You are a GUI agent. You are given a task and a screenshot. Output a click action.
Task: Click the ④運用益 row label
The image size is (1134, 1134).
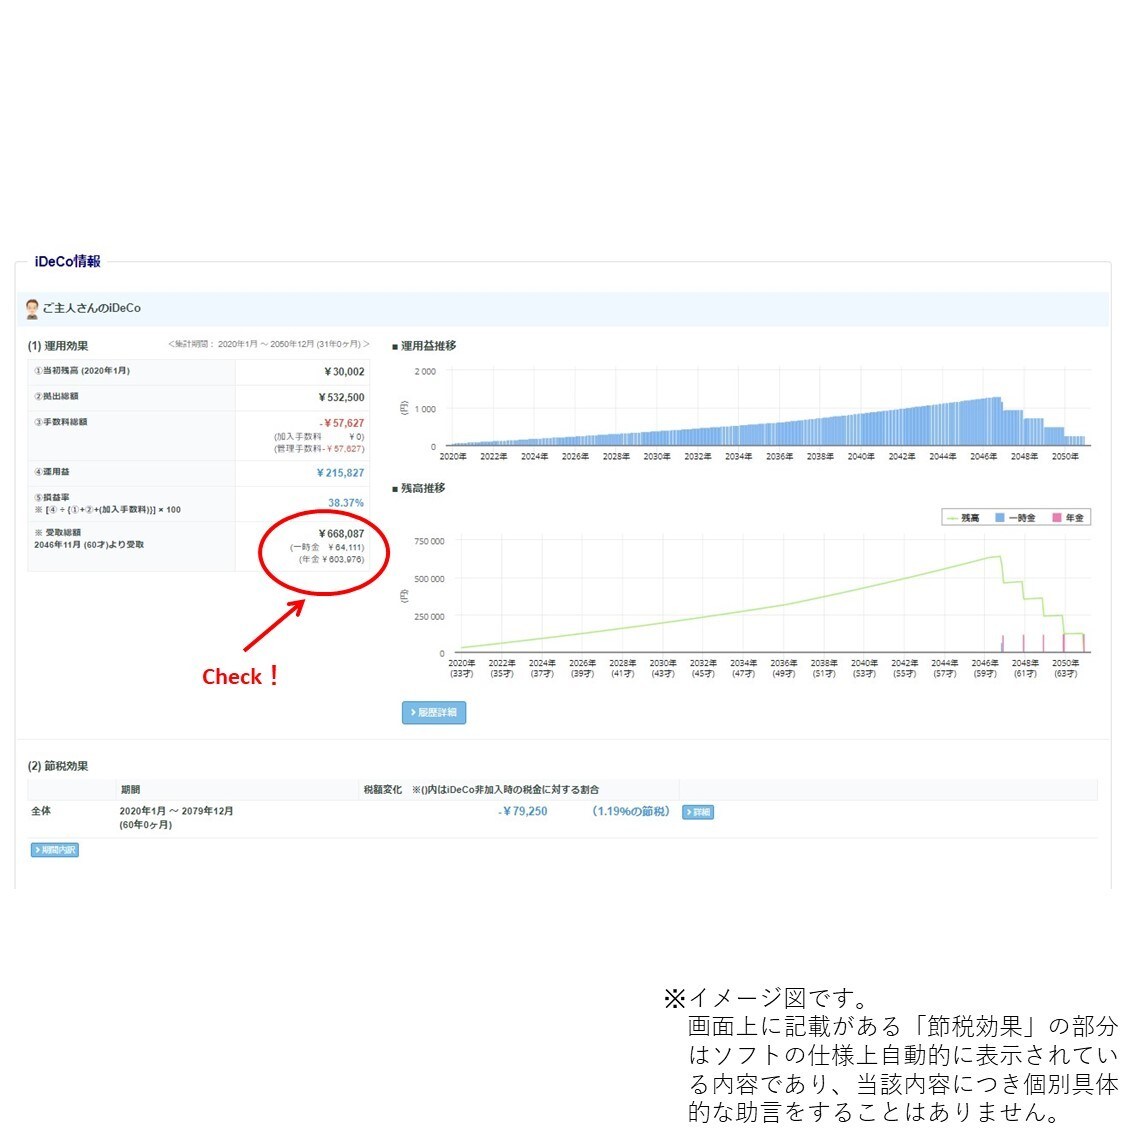[52, 472]
